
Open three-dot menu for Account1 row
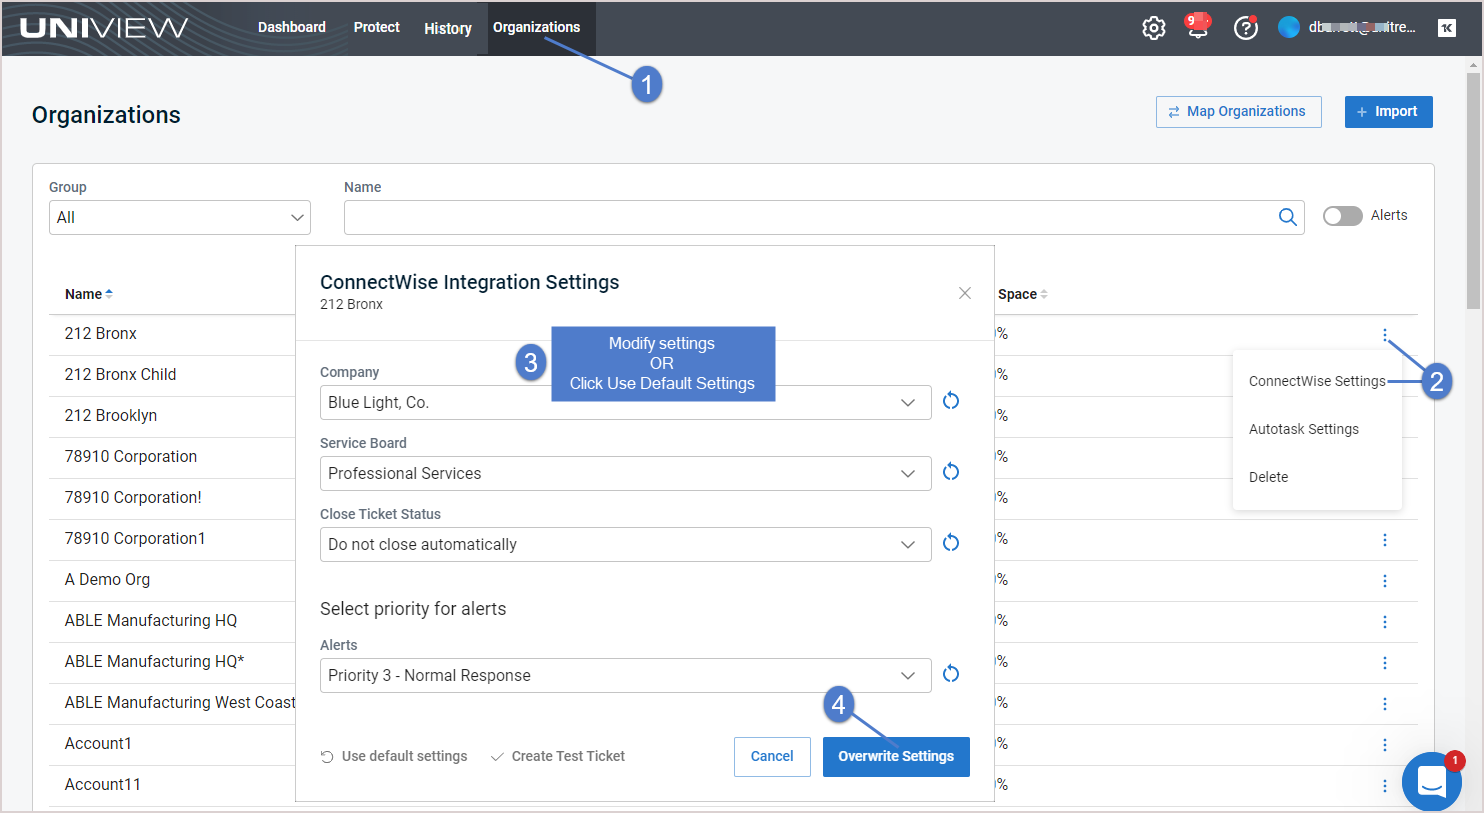(x=1385, y=745)
